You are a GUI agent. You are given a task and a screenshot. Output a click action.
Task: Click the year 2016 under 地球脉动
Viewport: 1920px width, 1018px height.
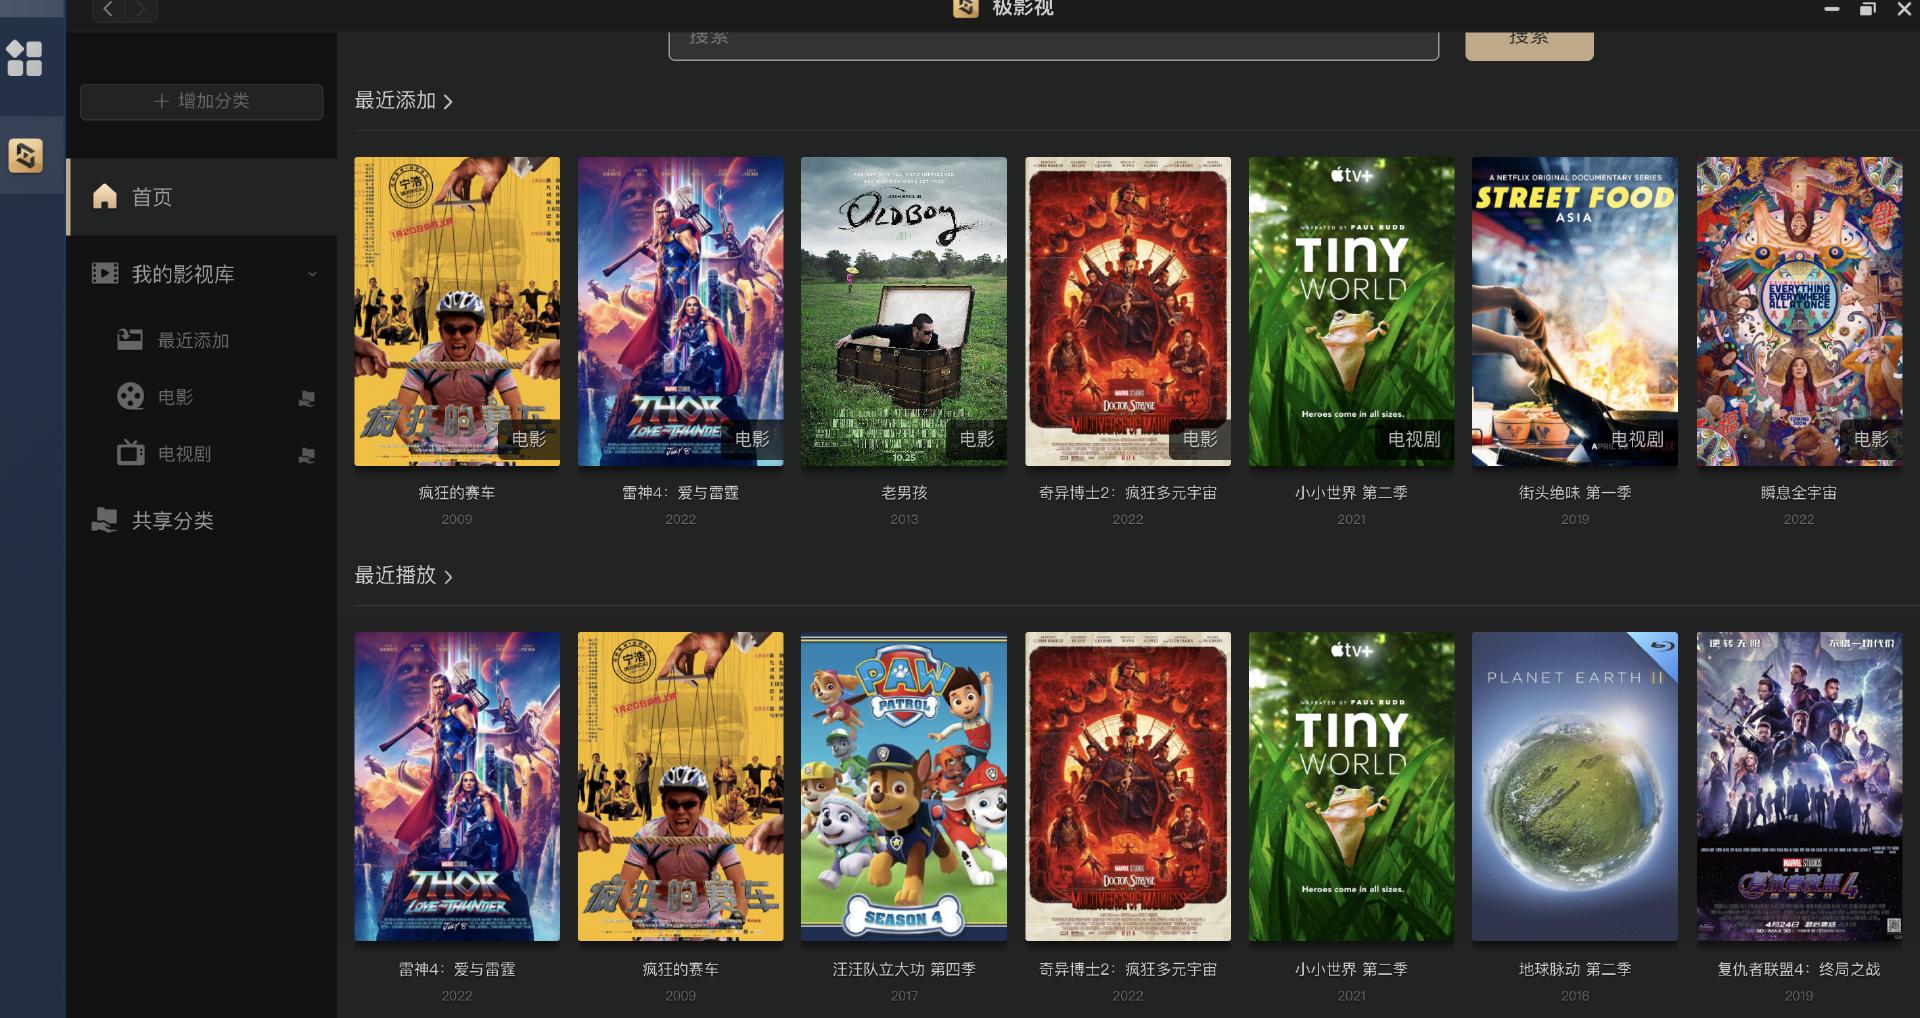click(1575, 996)
